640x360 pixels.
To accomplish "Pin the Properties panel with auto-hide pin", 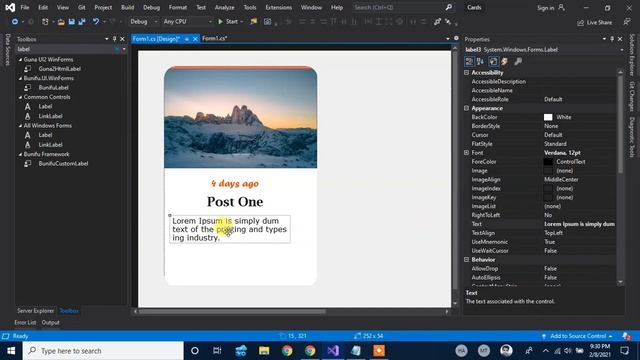I will tap(612, 39).
